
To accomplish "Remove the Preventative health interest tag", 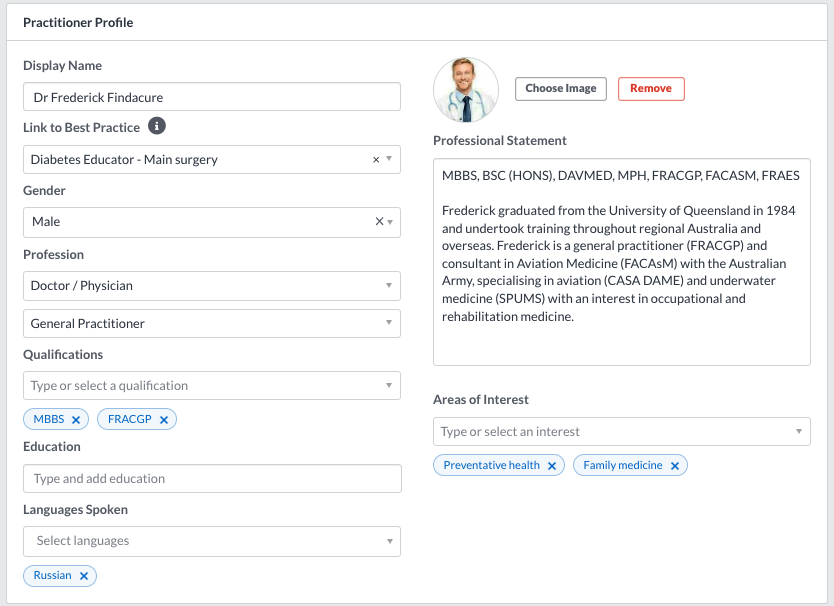I will (x=552, y=466).
